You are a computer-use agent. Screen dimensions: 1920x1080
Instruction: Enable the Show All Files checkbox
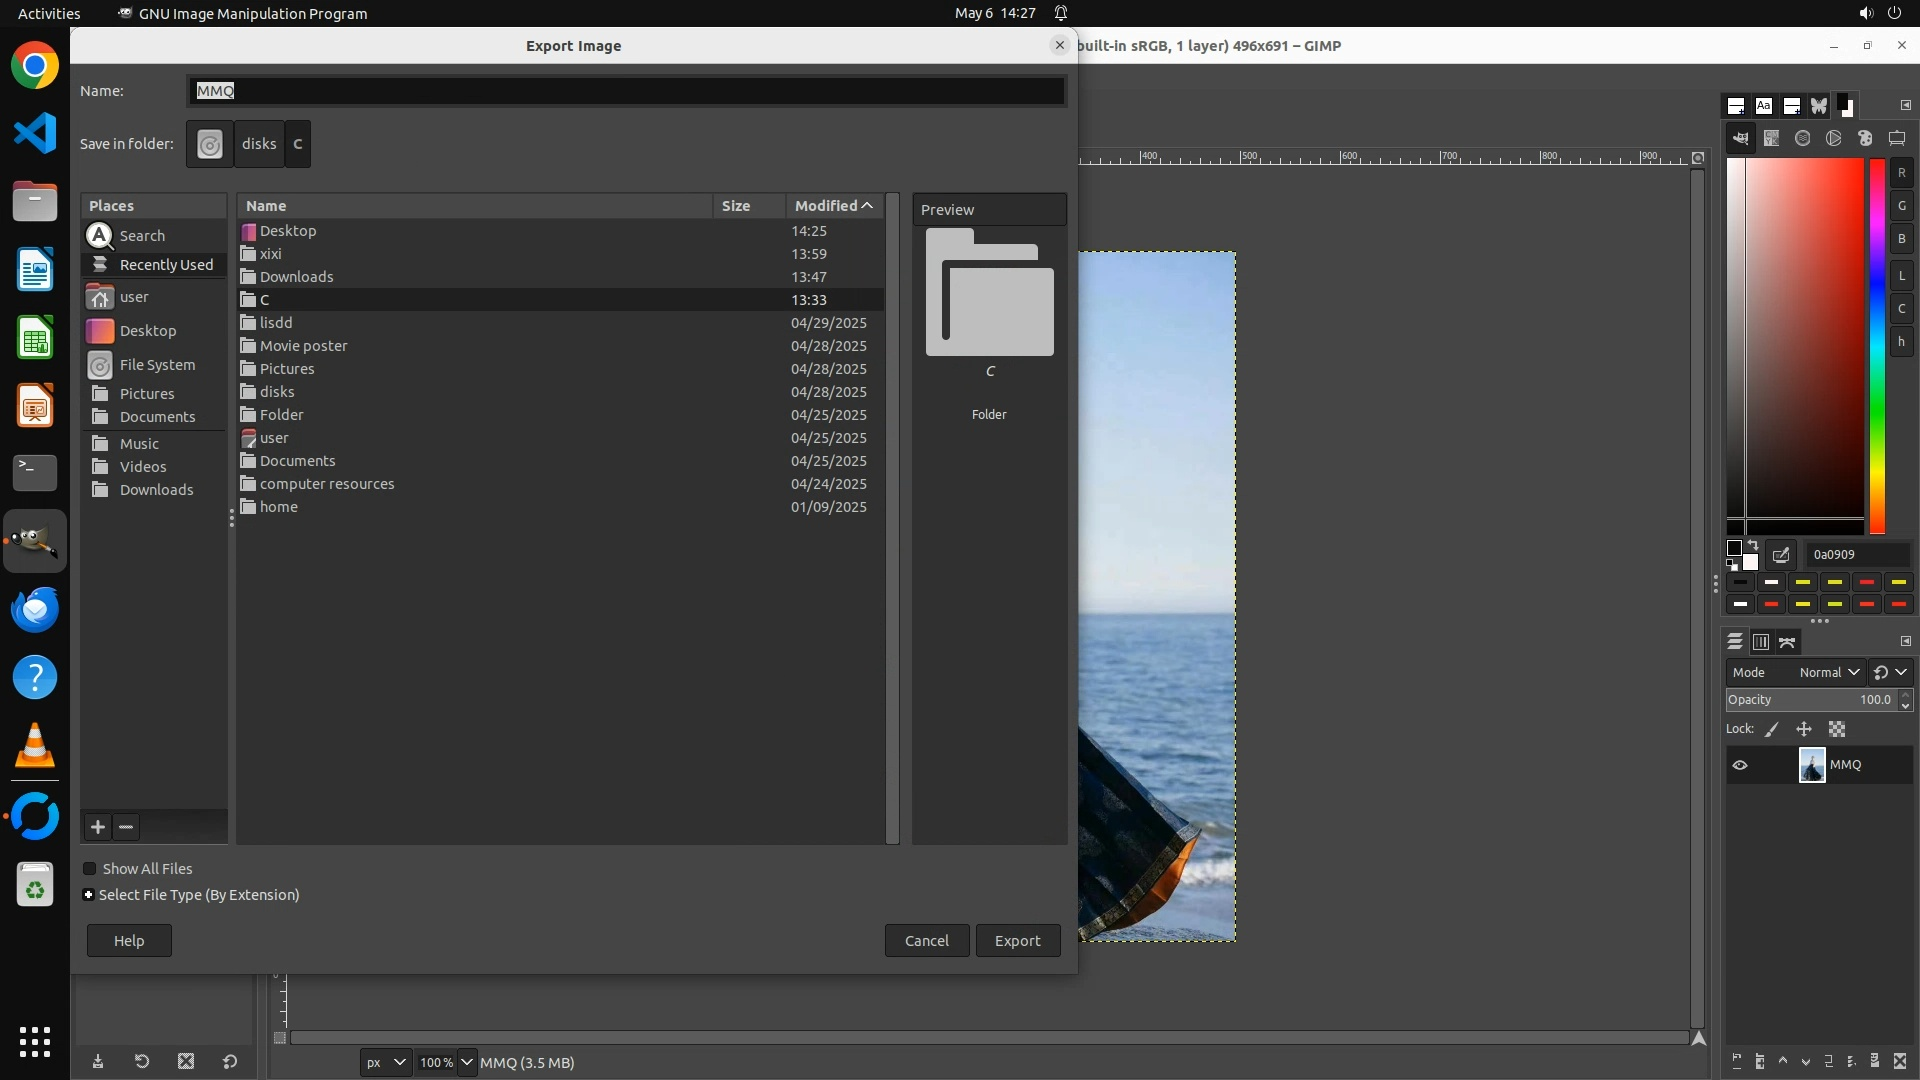[x=90, y=869]
